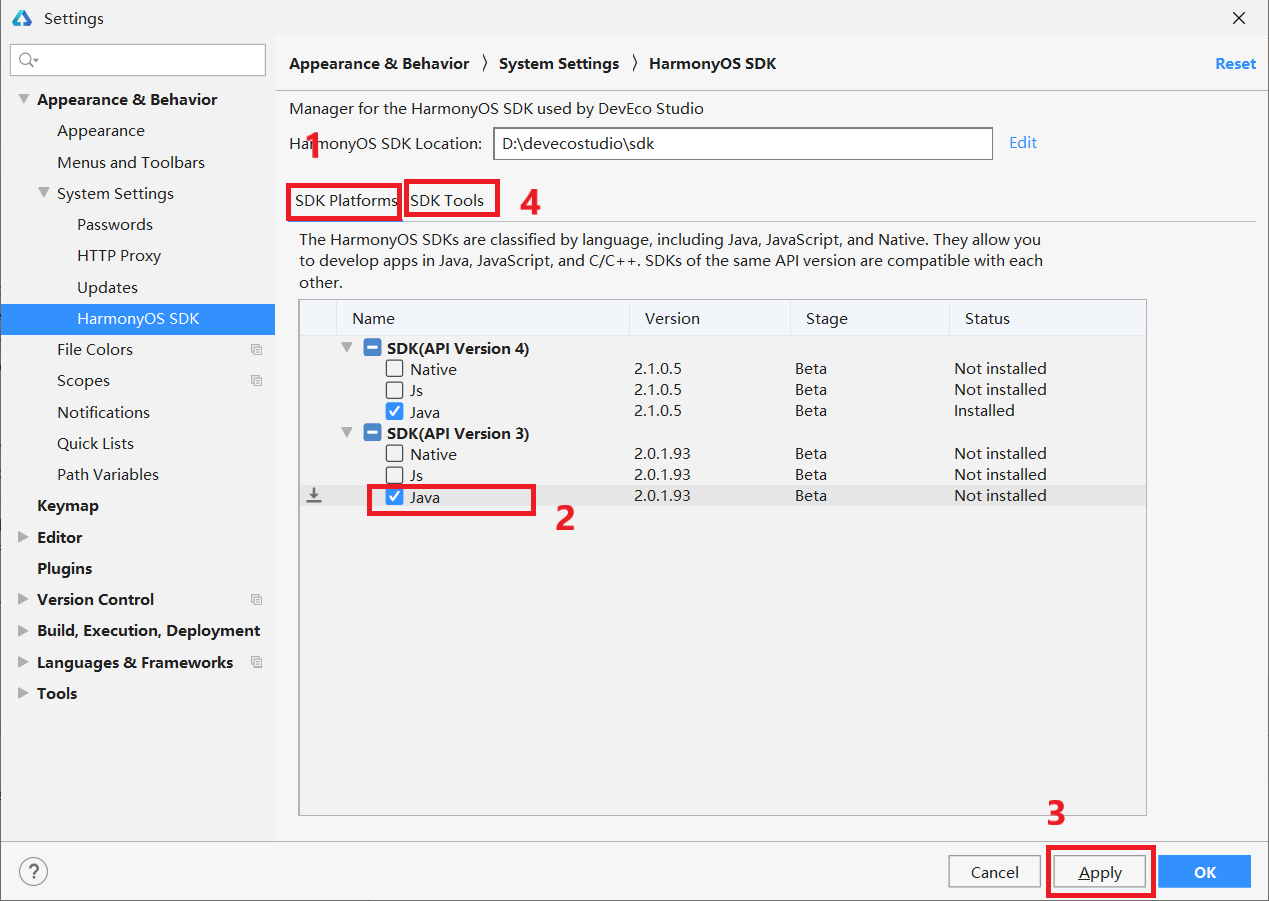
Task: Toggle the SDK(API Version 4) group checkbox
Action: click(372, 348)
